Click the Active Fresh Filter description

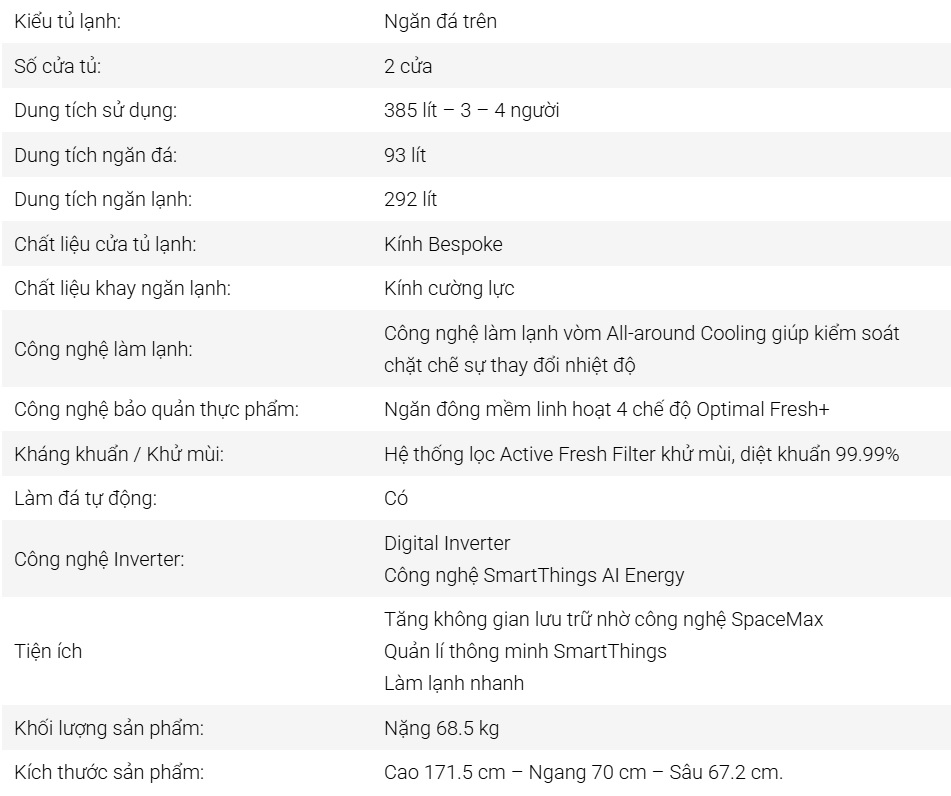(641, 454)
